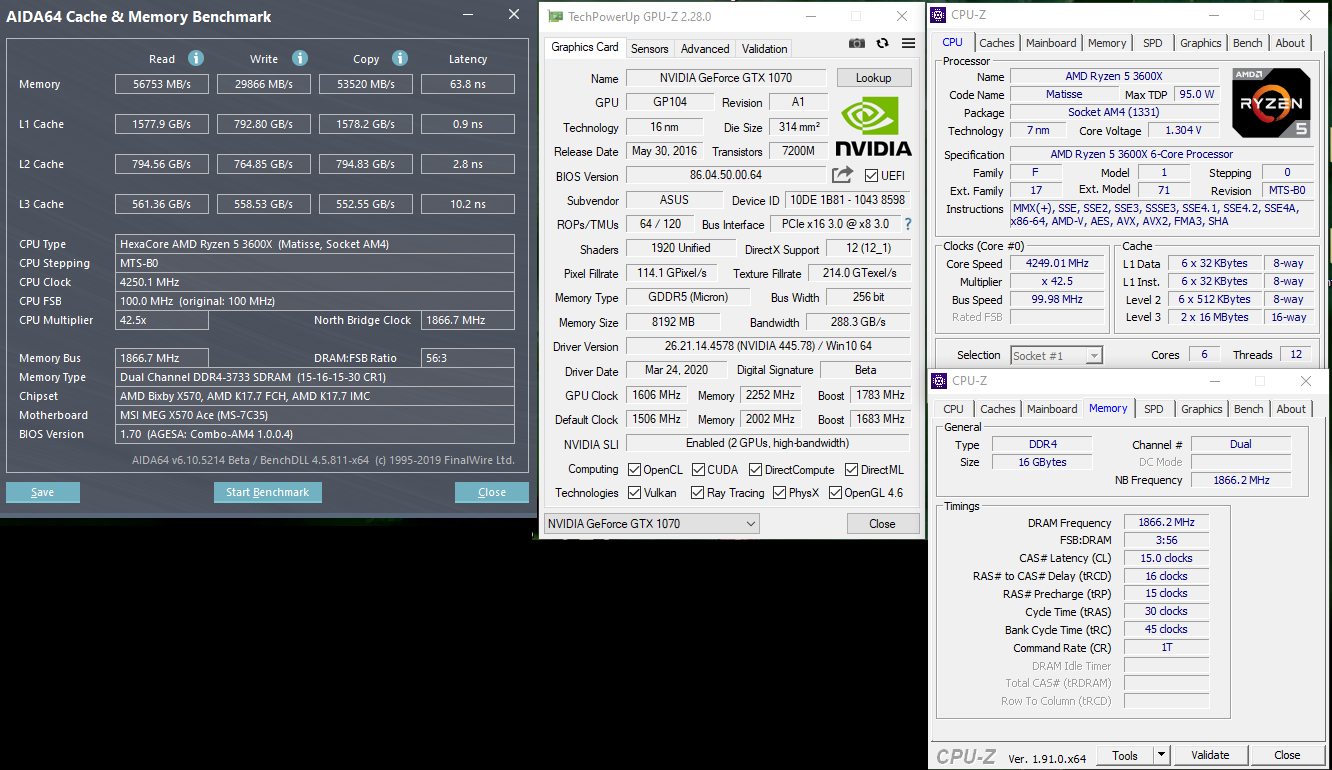The image size is (1332, 770).
Task: Open GPU-Z hamburger menu
Action: (908, 43)
